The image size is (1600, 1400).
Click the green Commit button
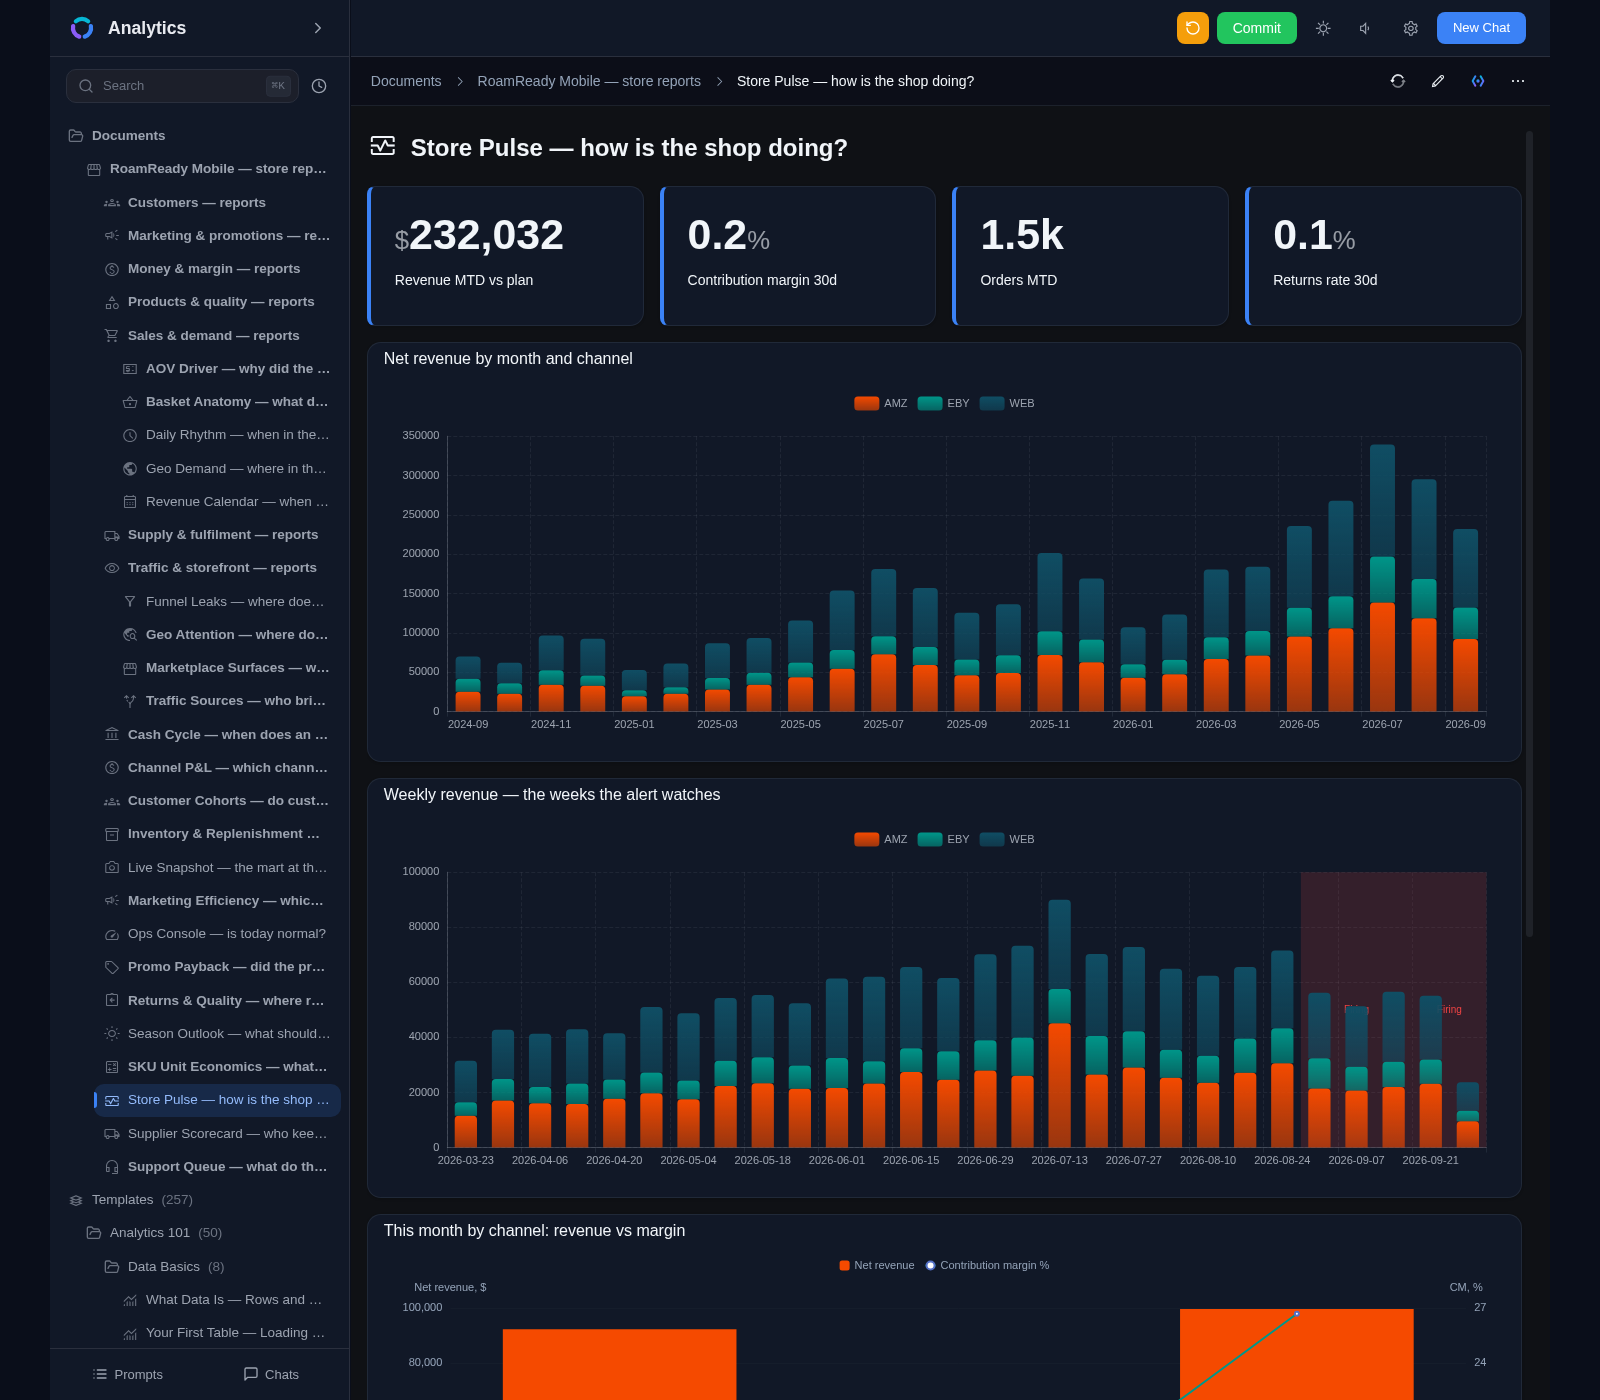[x=1256, y=28]
